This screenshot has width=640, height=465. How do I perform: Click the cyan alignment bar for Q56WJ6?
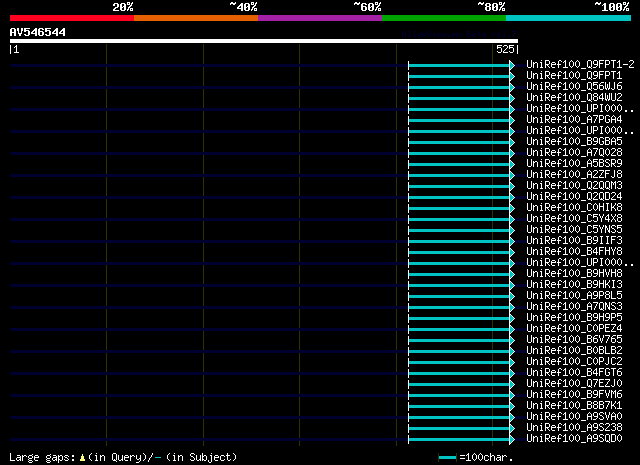(x=459, y=87)
